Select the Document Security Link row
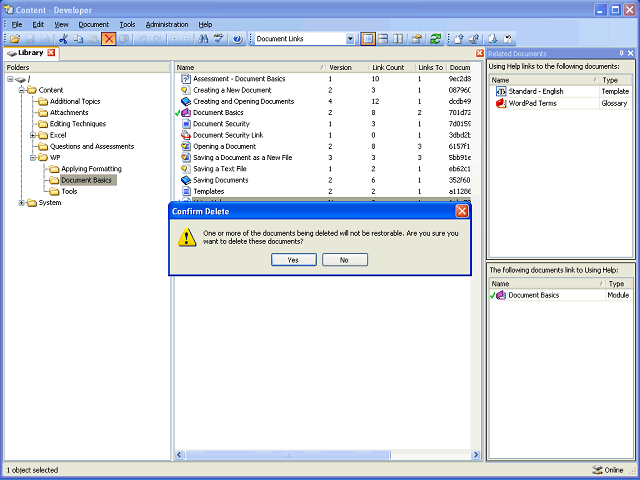 (323, 135)
